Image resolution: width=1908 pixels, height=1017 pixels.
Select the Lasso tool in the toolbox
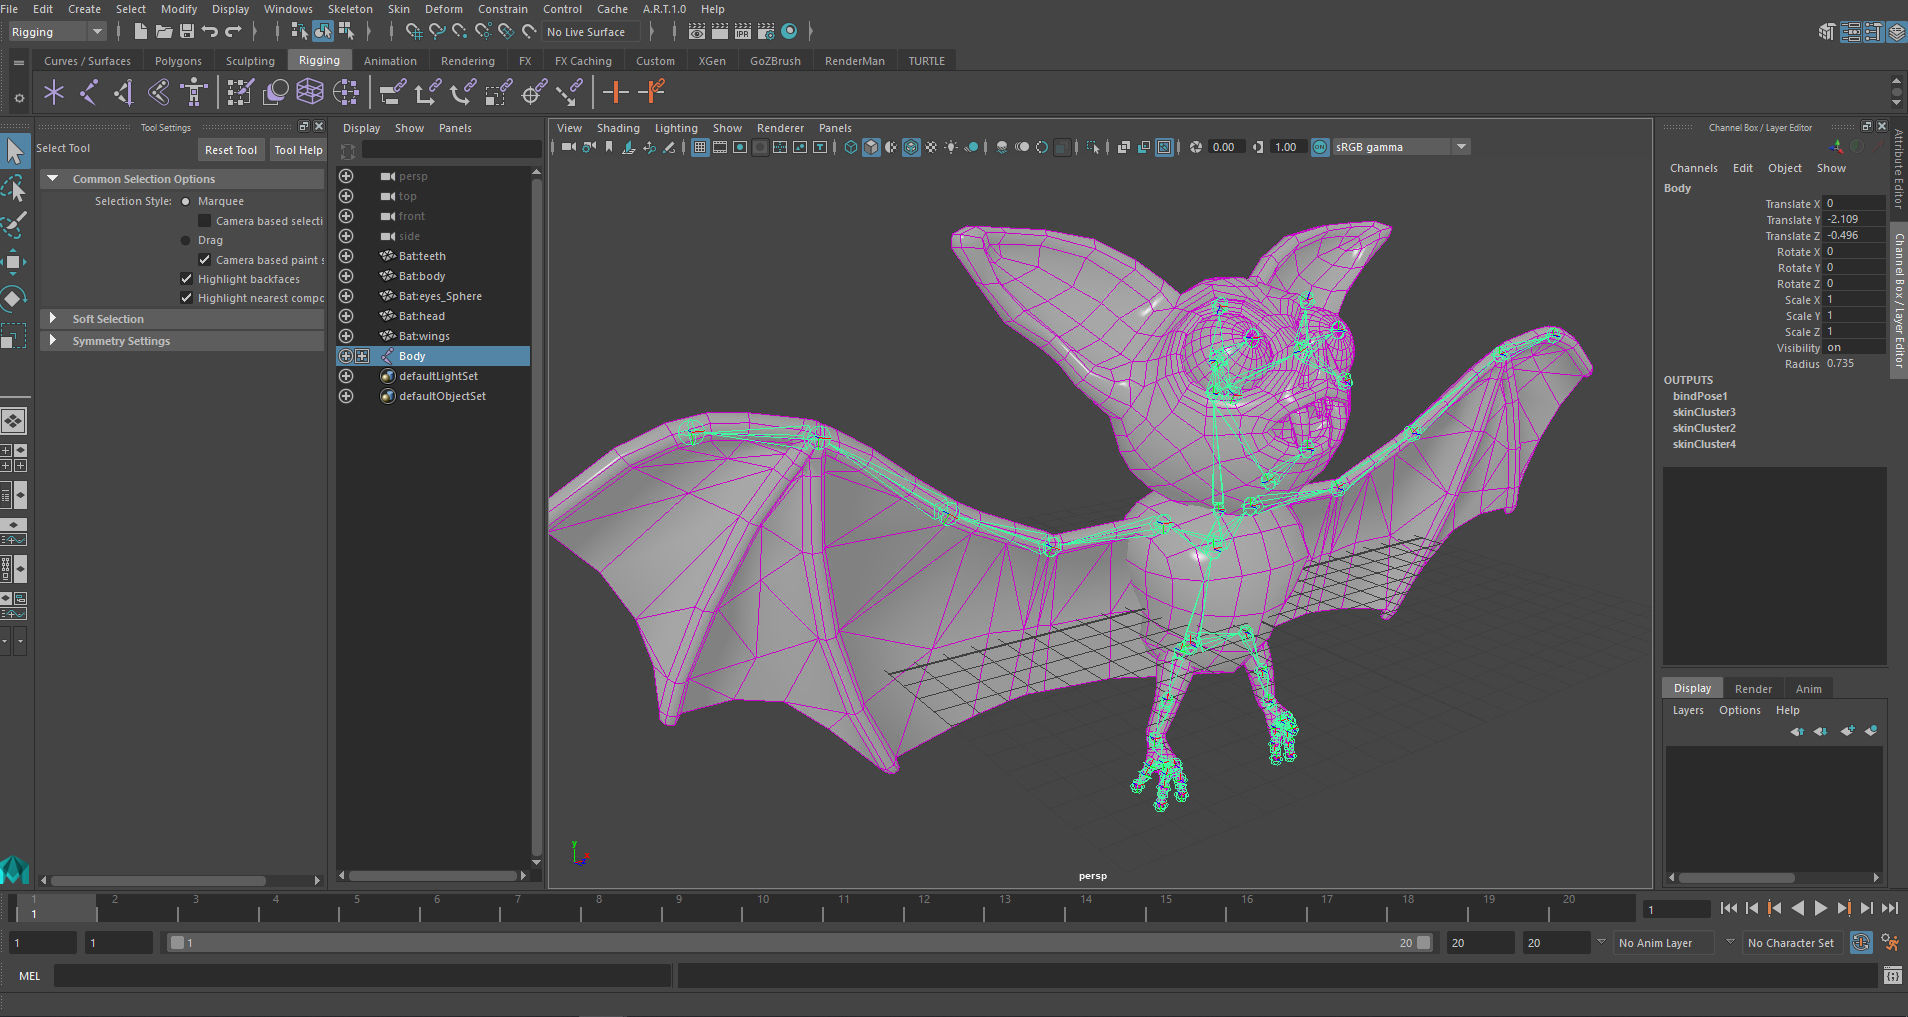[14, 189]
